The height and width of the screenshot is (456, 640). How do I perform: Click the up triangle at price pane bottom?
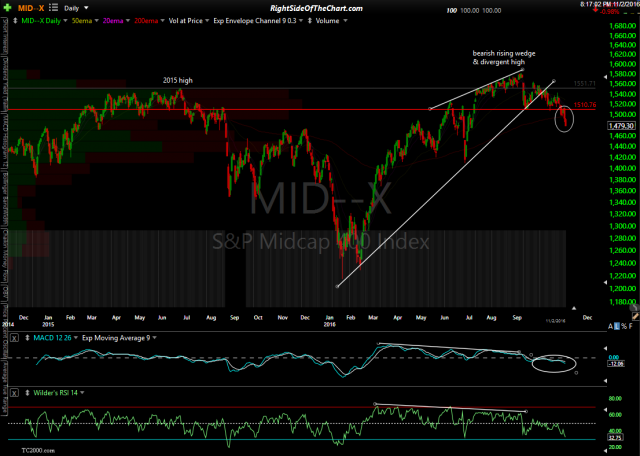point(574,308)
